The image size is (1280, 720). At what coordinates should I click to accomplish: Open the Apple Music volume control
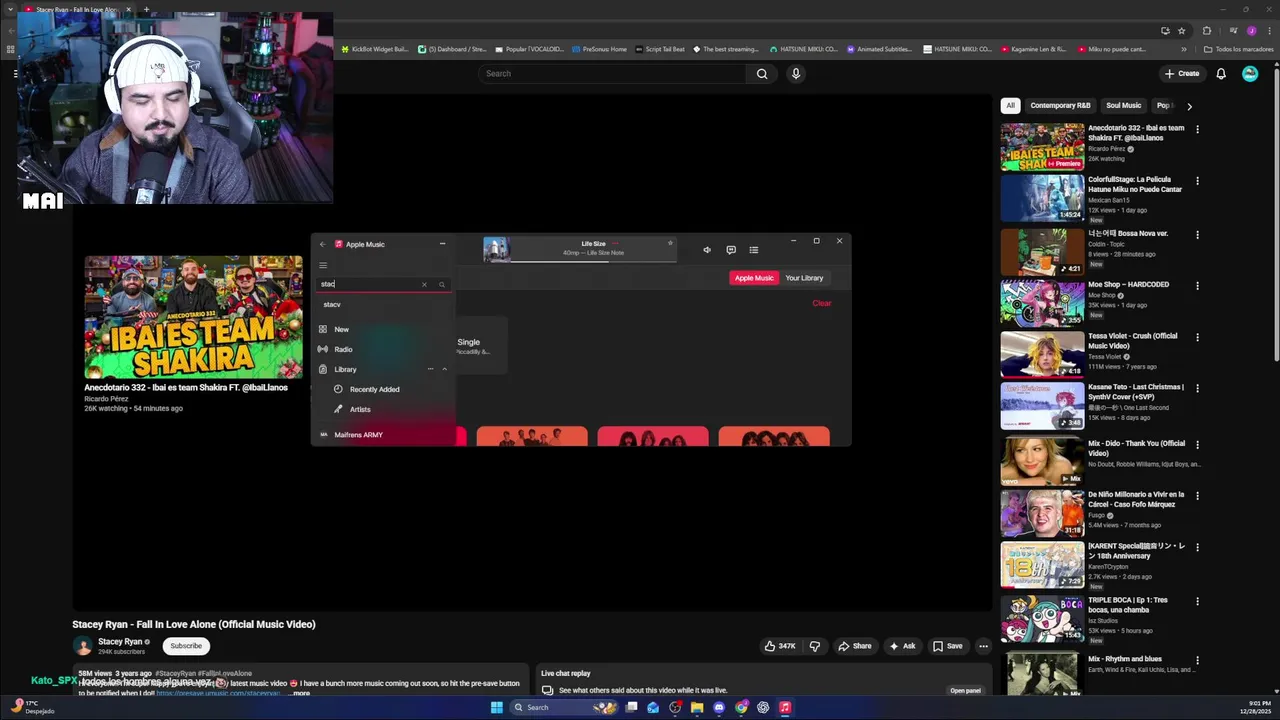(x=707, y=250)
